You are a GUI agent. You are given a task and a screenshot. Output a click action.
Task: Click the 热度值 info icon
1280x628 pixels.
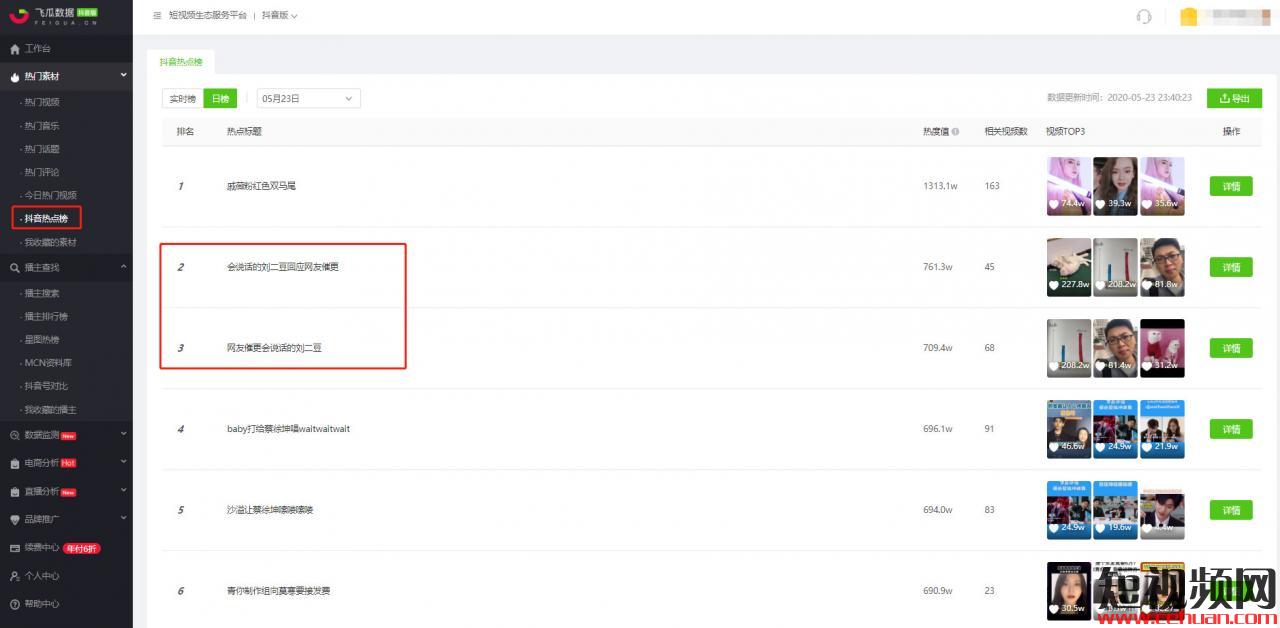pos(955,132)
